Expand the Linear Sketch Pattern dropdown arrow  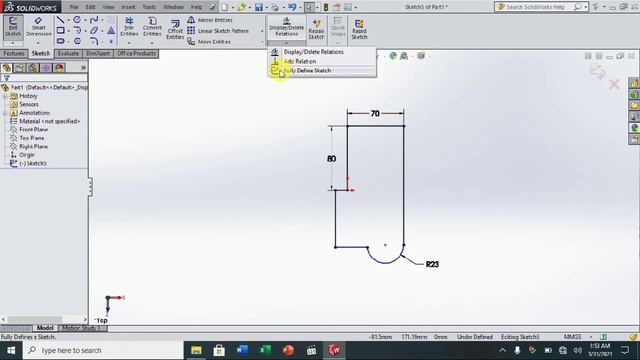(262, 31)
